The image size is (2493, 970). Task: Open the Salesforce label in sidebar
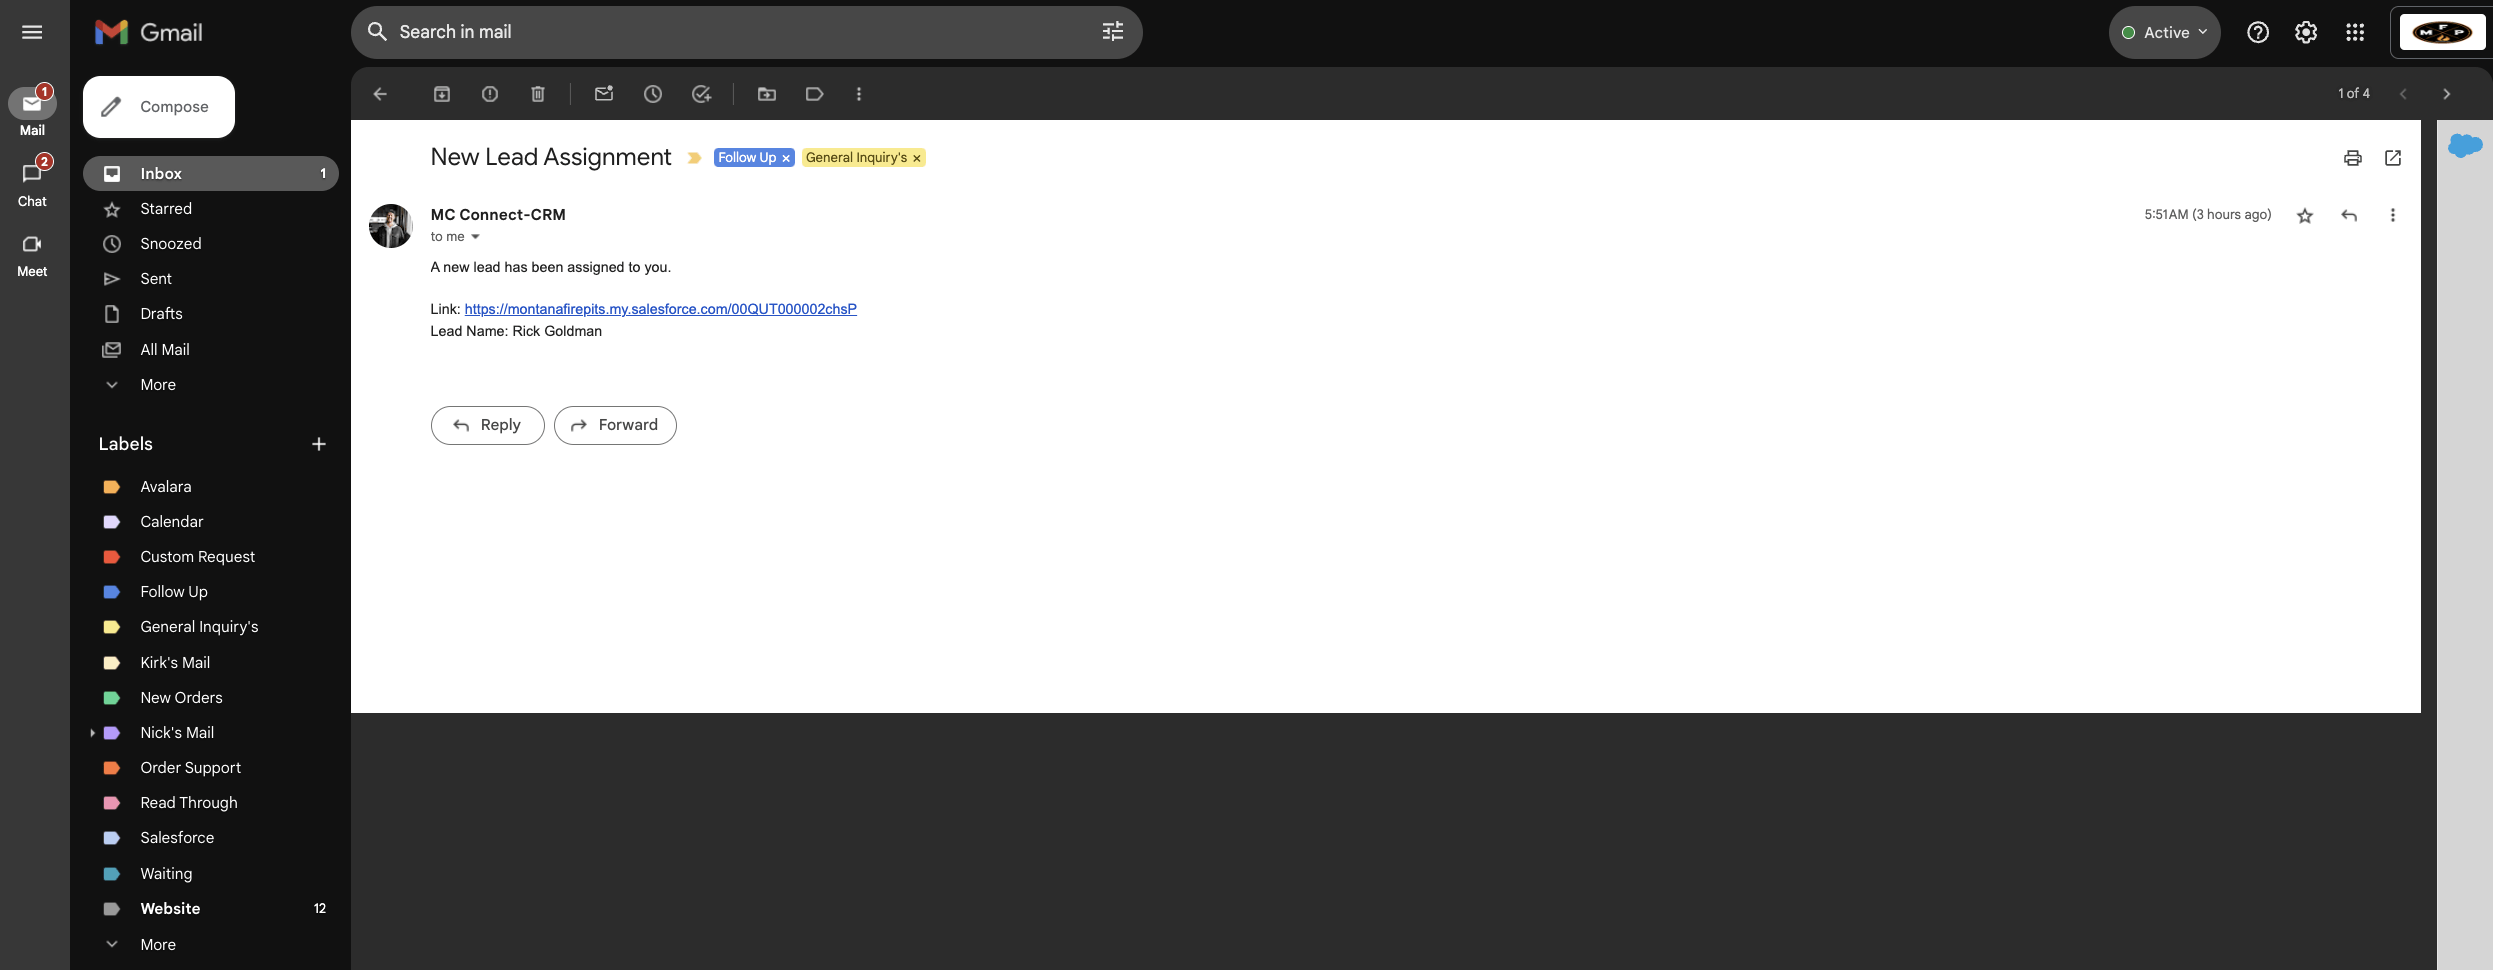(x=211, y=838)
